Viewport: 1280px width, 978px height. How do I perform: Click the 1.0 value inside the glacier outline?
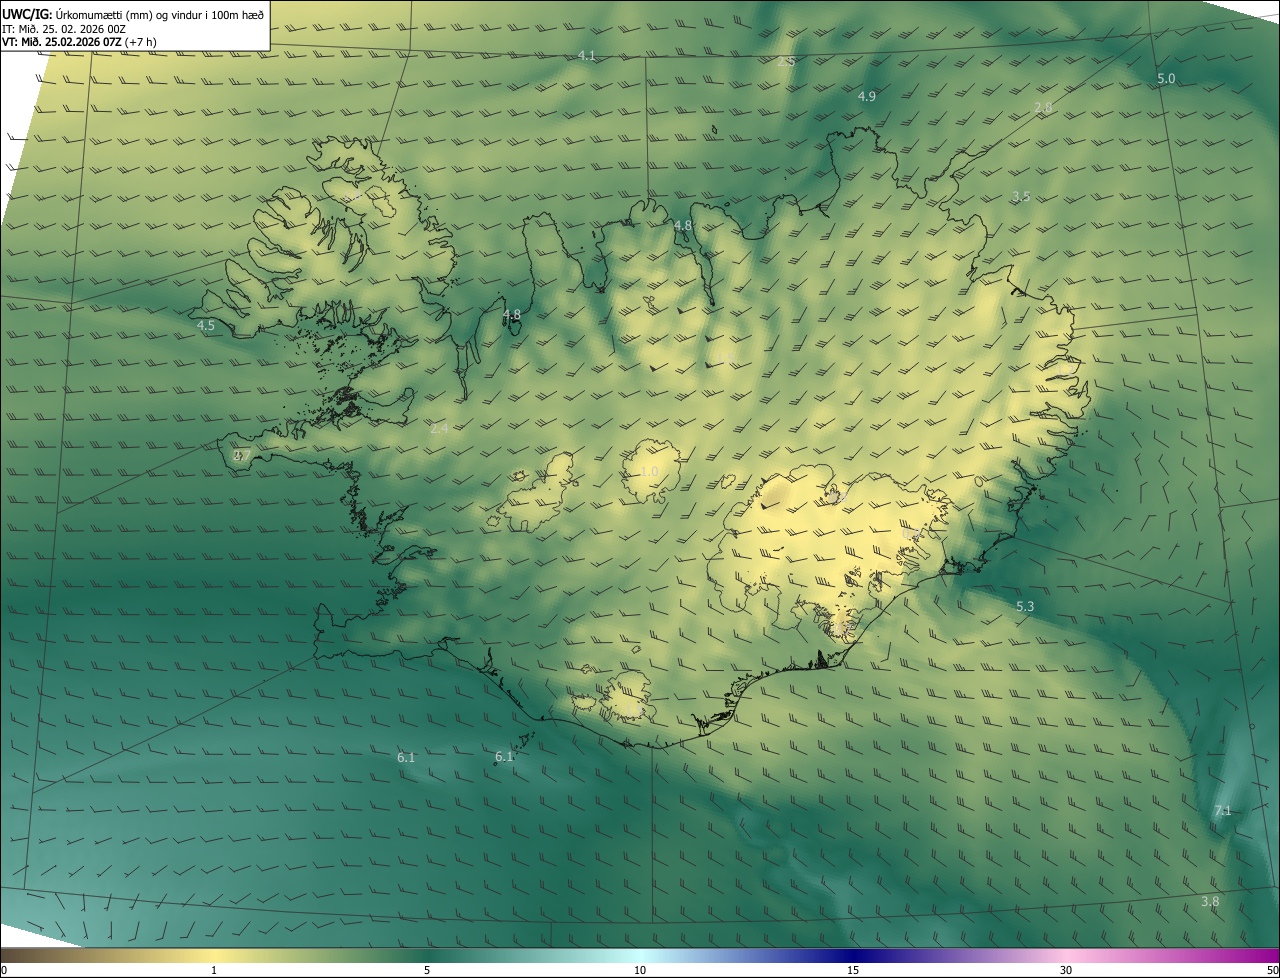(650, 472)
